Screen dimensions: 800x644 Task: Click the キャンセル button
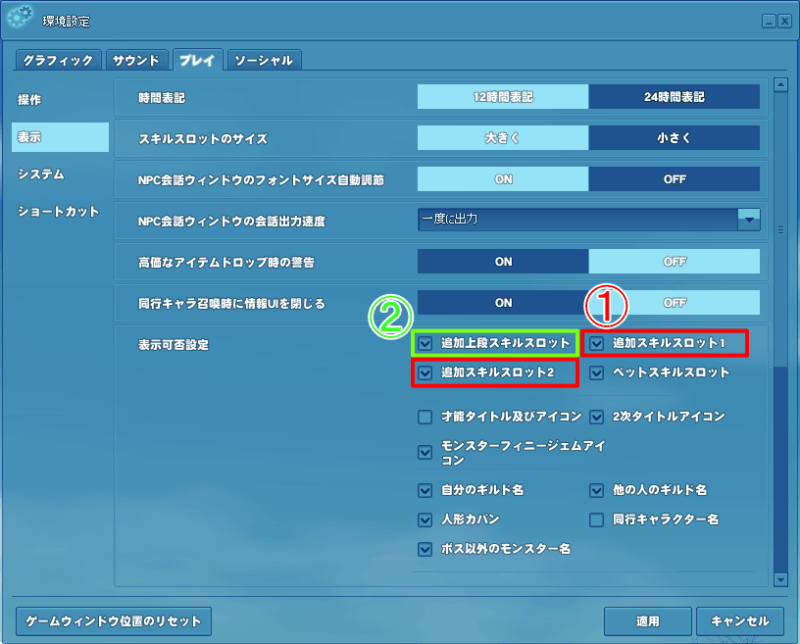[739, 620]
